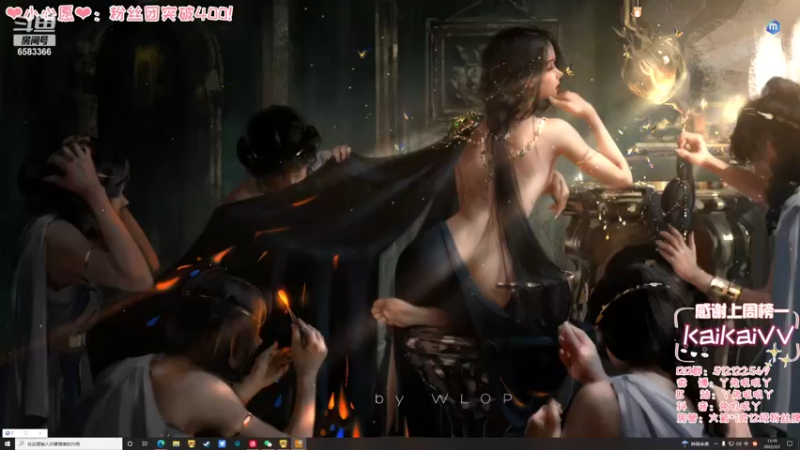Screen dimensions: 800x450
Task: Launch Microsoft Edge from the taskbar
Action: [161, 444]
